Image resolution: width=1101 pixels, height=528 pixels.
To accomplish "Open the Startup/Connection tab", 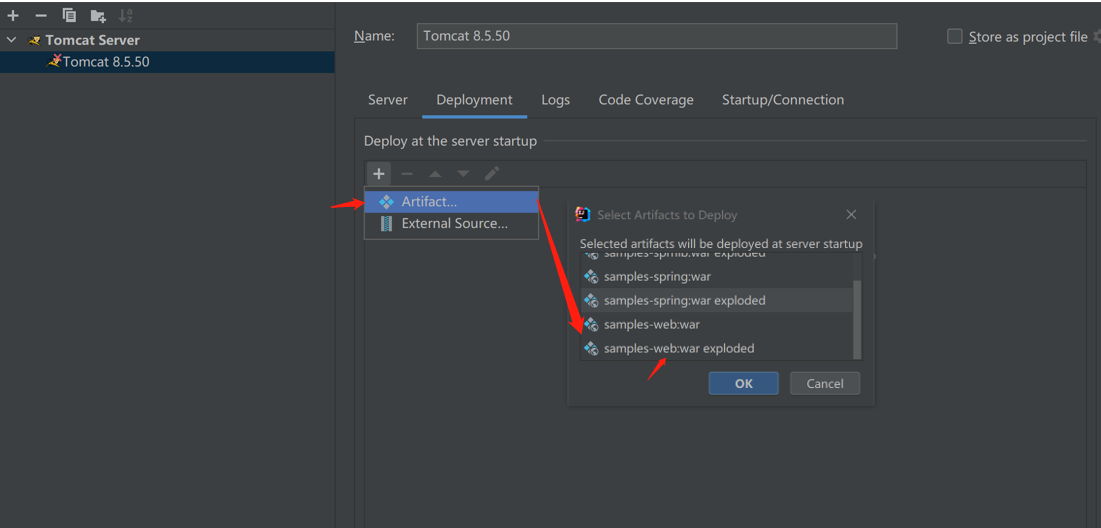I will 782,100.
